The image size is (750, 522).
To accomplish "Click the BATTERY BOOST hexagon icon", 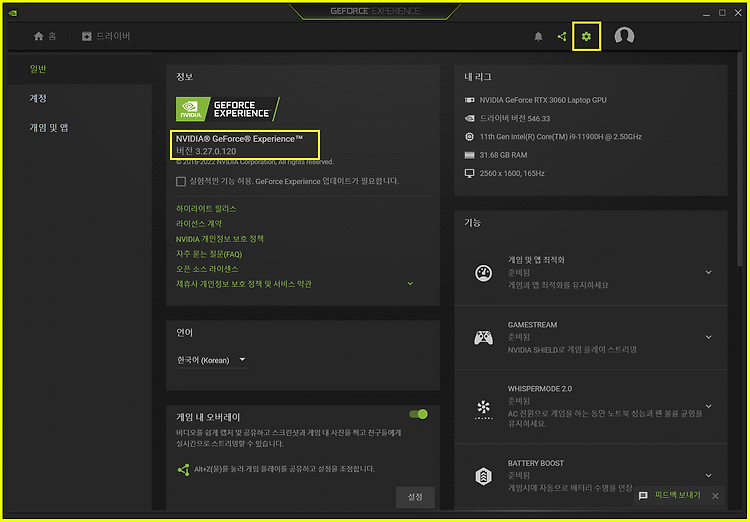I will (484, 476).
